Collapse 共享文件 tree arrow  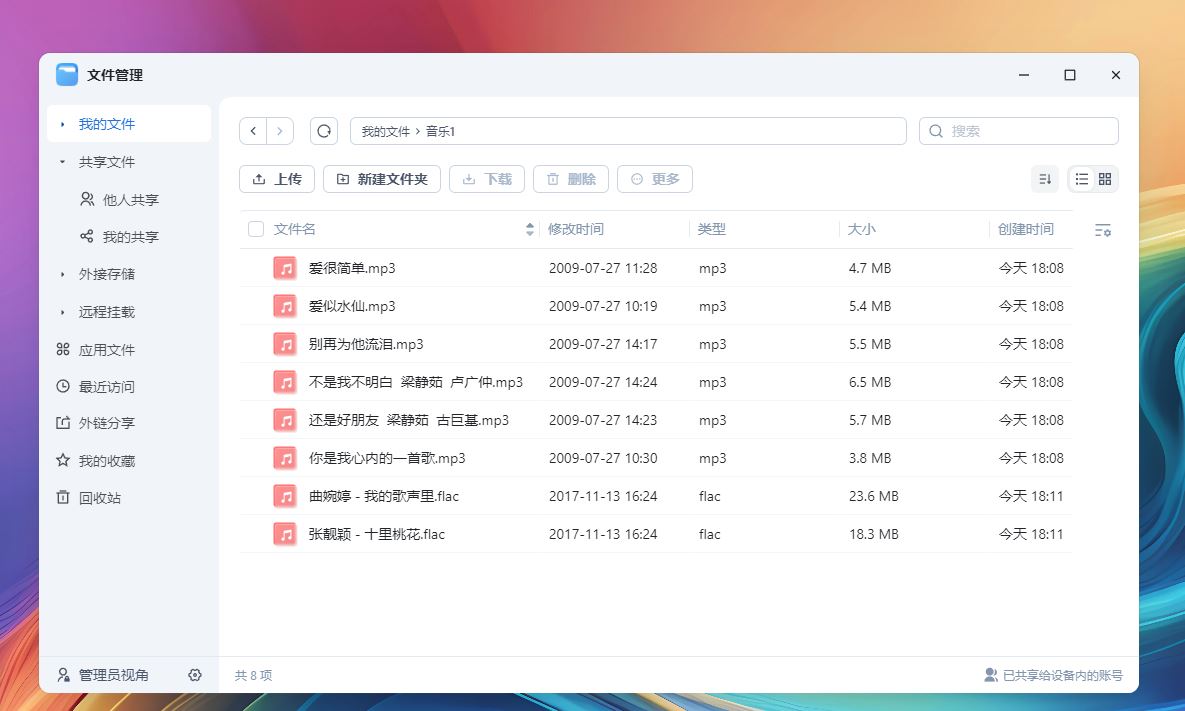(x=63, y=162)
